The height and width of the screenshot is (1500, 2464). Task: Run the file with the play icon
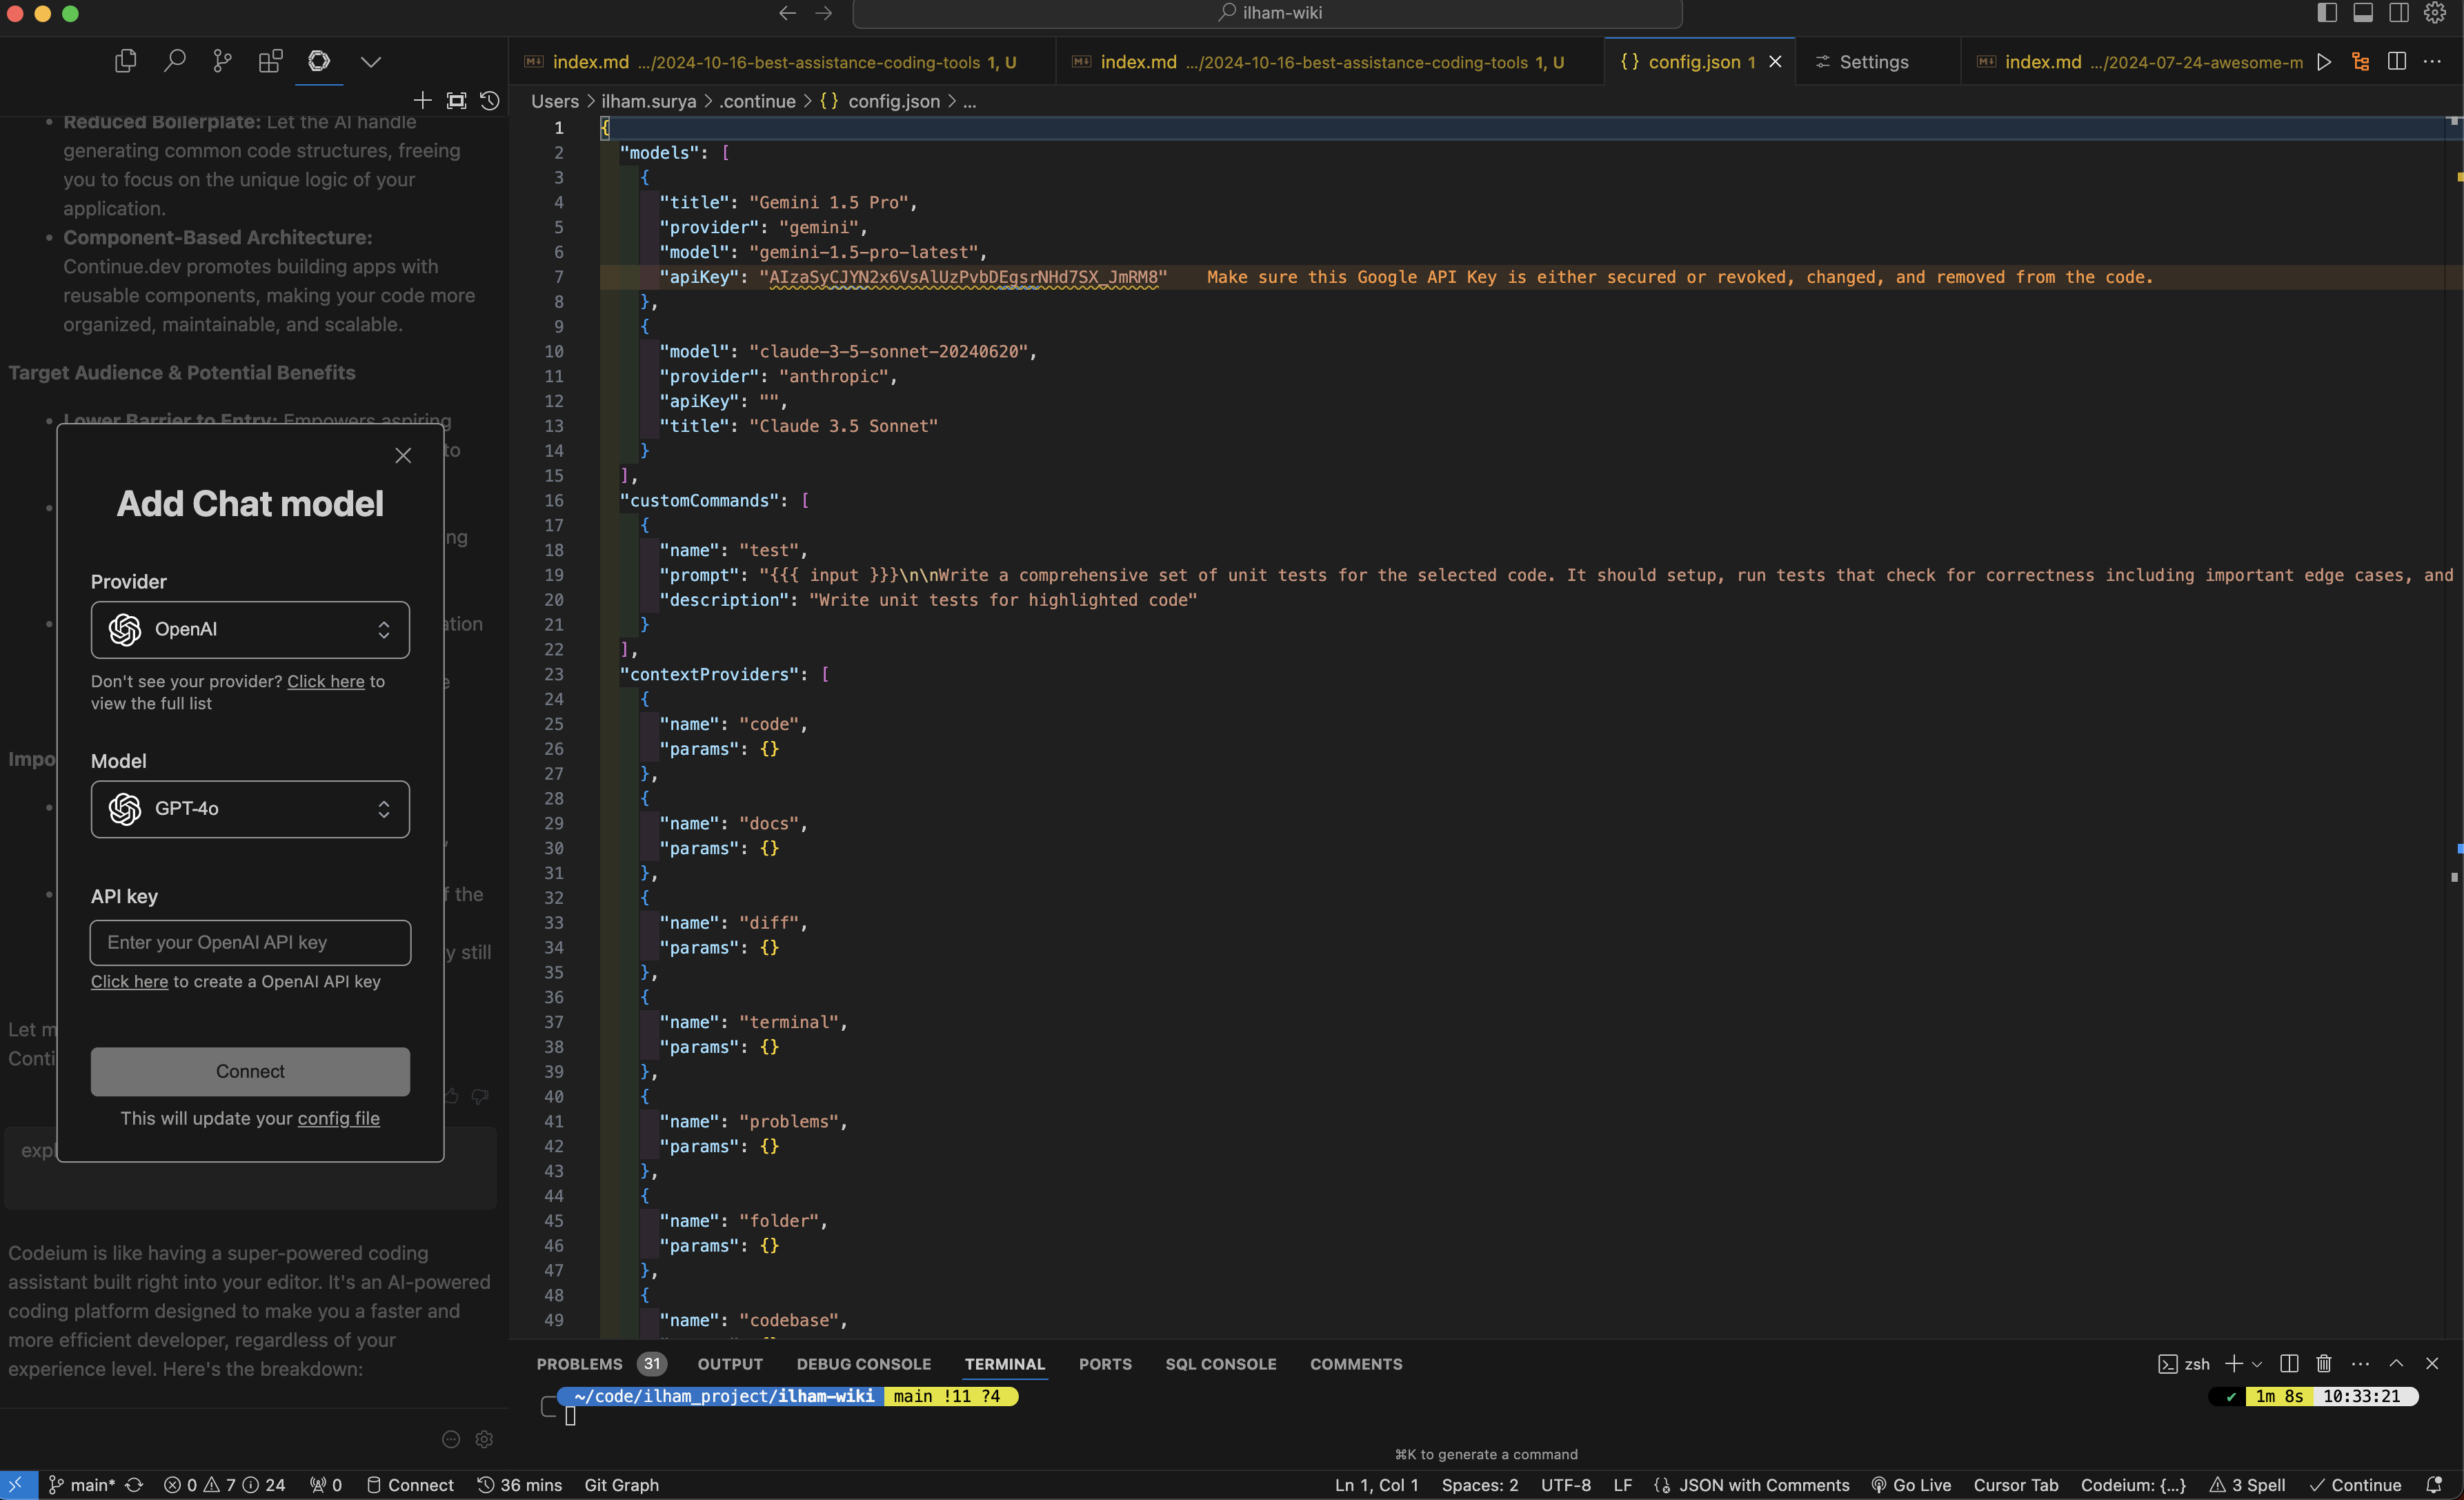coord(2325,62)
